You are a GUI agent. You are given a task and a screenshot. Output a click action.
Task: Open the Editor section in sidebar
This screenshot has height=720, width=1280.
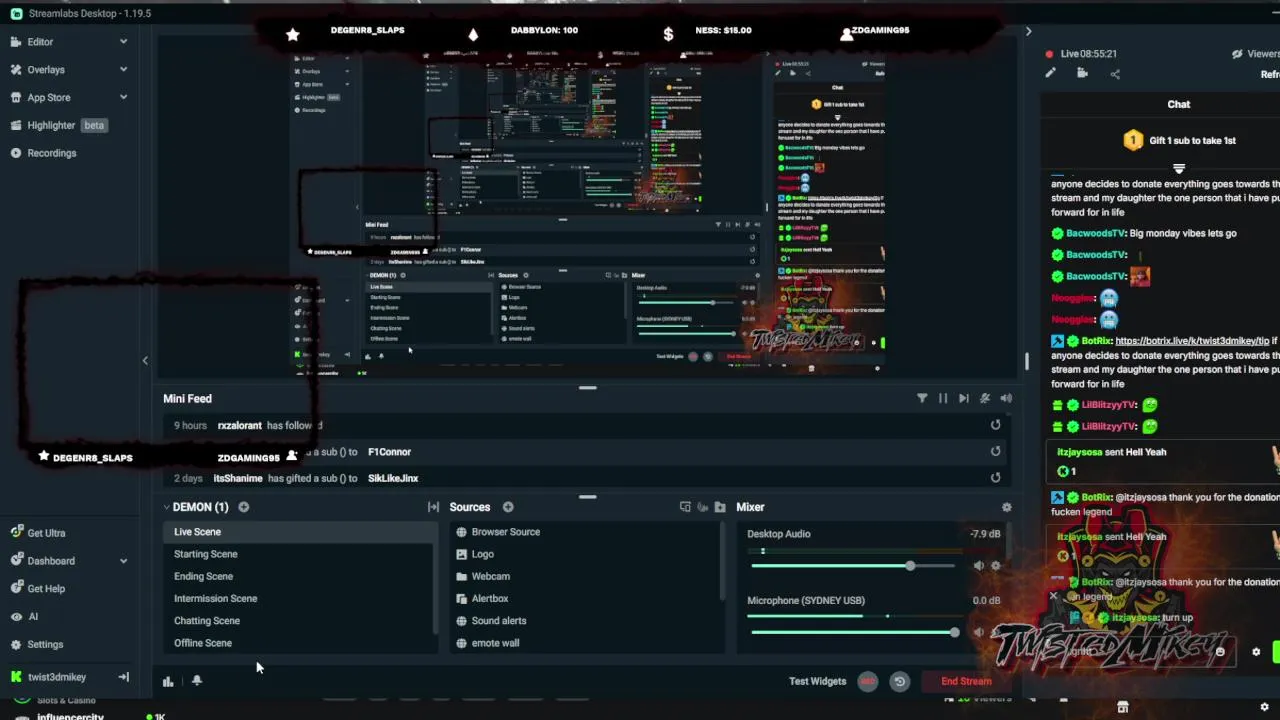[40, 42]
